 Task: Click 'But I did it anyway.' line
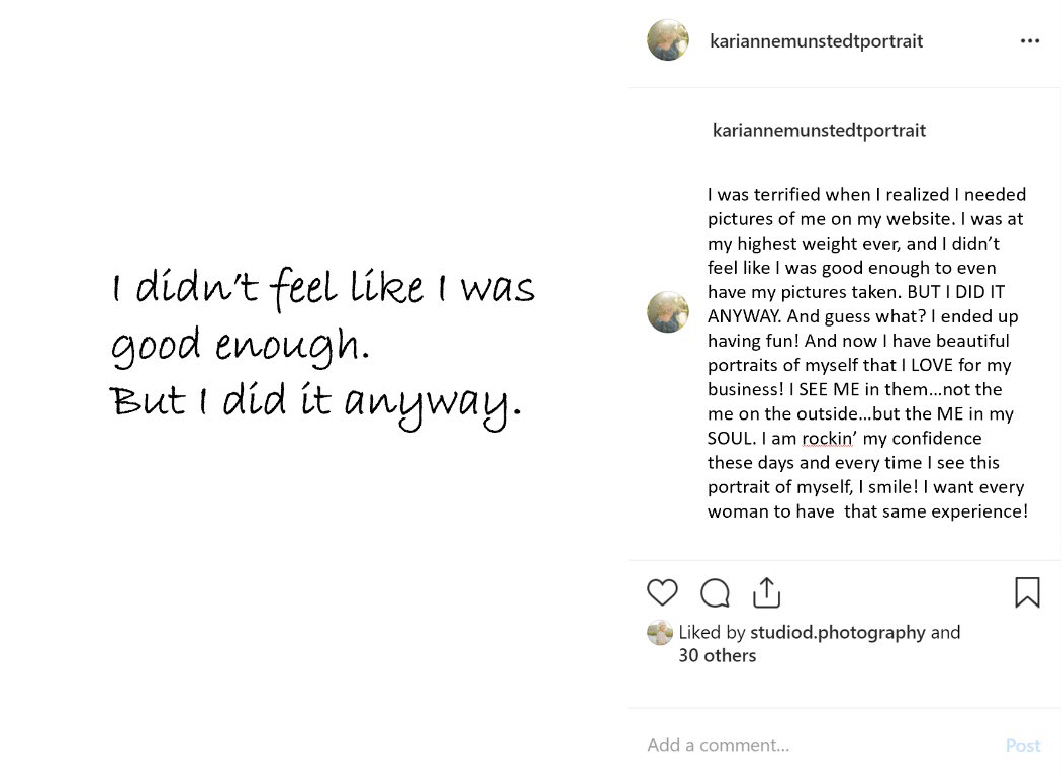(x=315, y=401)
